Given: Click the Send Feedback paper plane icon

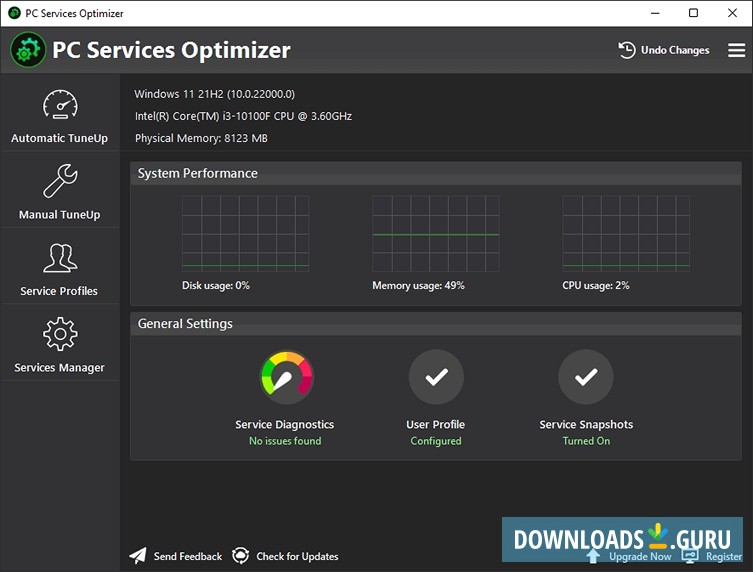Looking at the screenshot, I should pyautogui.click(x=138, y=556).
